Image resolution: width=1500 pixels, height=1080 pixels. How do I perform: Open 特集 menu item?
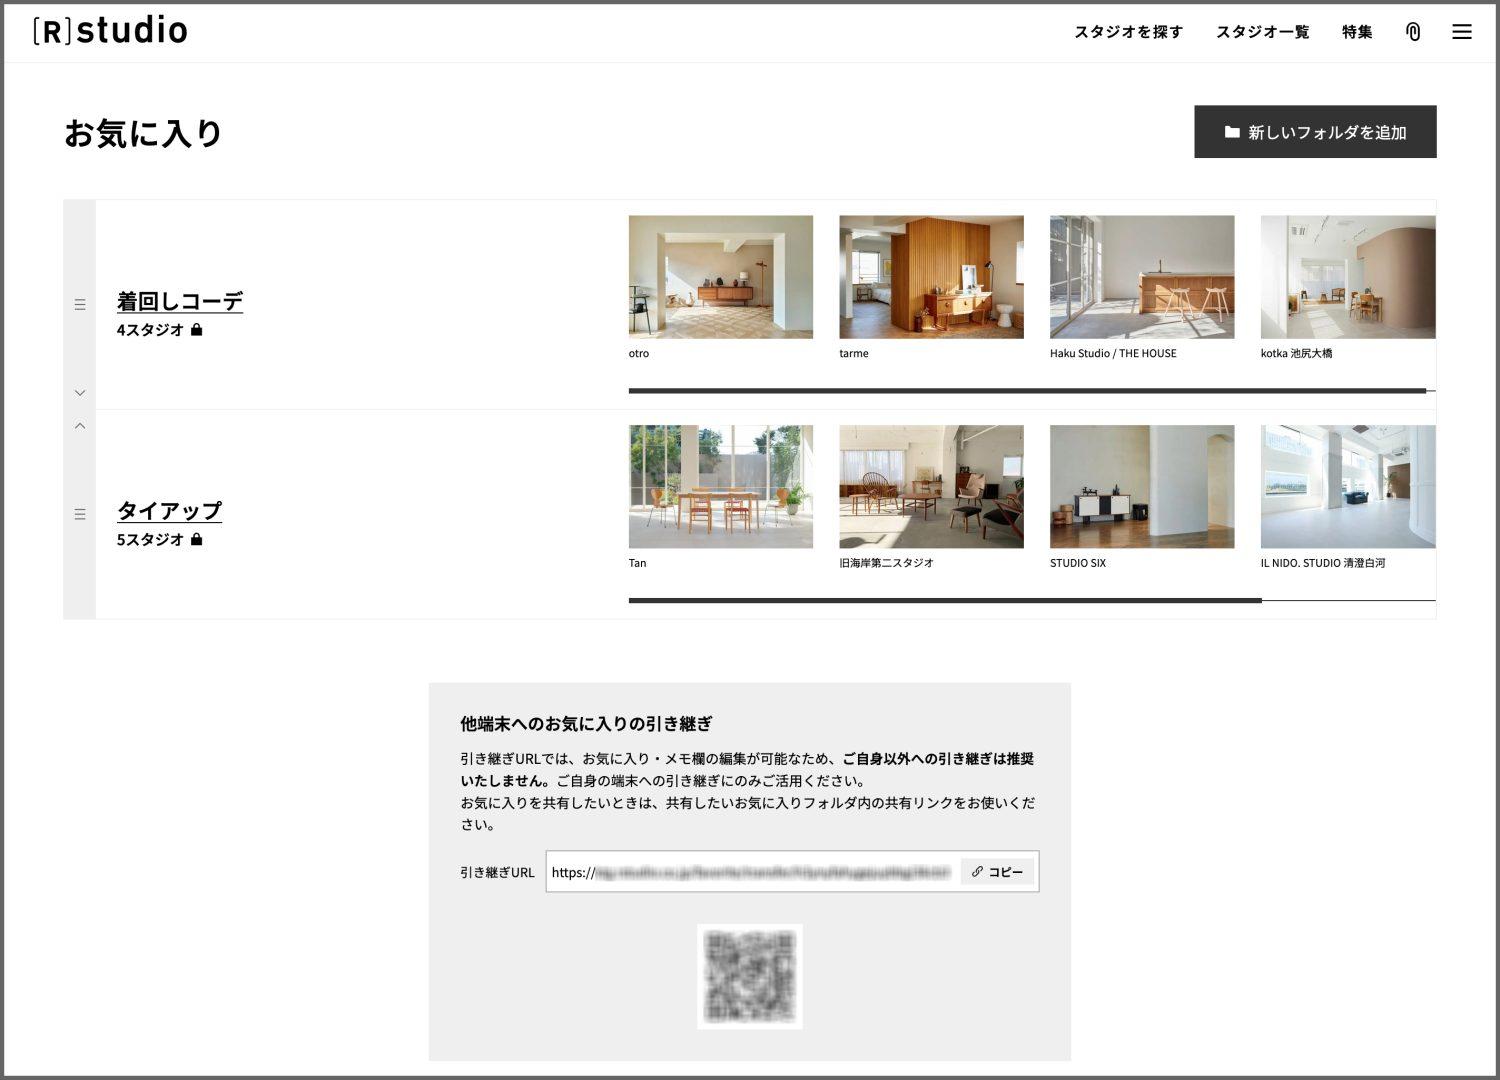pyautogui.click(x=1357, y=32)
